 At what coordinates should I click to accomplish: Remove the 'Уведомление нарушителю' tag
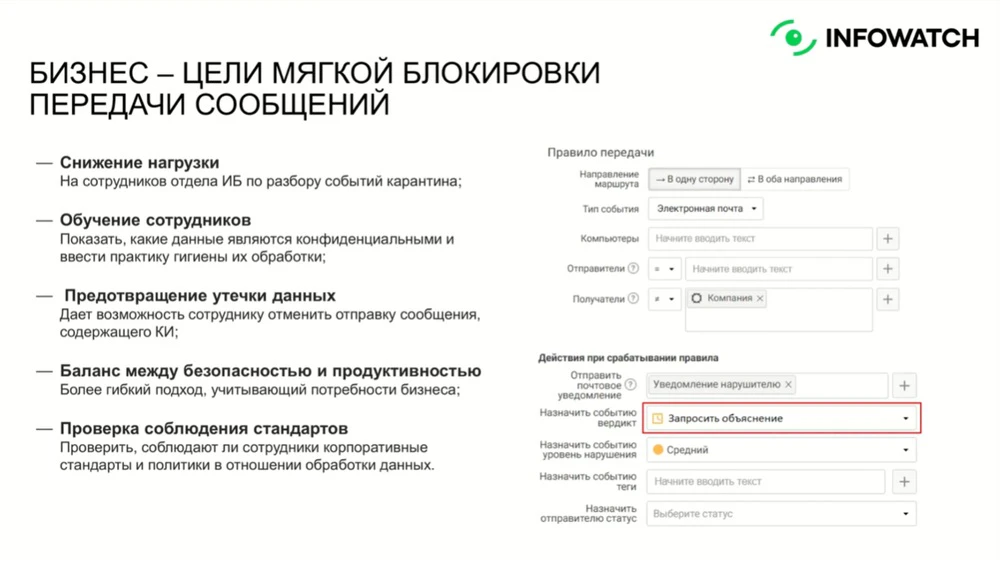coord(788,385)
